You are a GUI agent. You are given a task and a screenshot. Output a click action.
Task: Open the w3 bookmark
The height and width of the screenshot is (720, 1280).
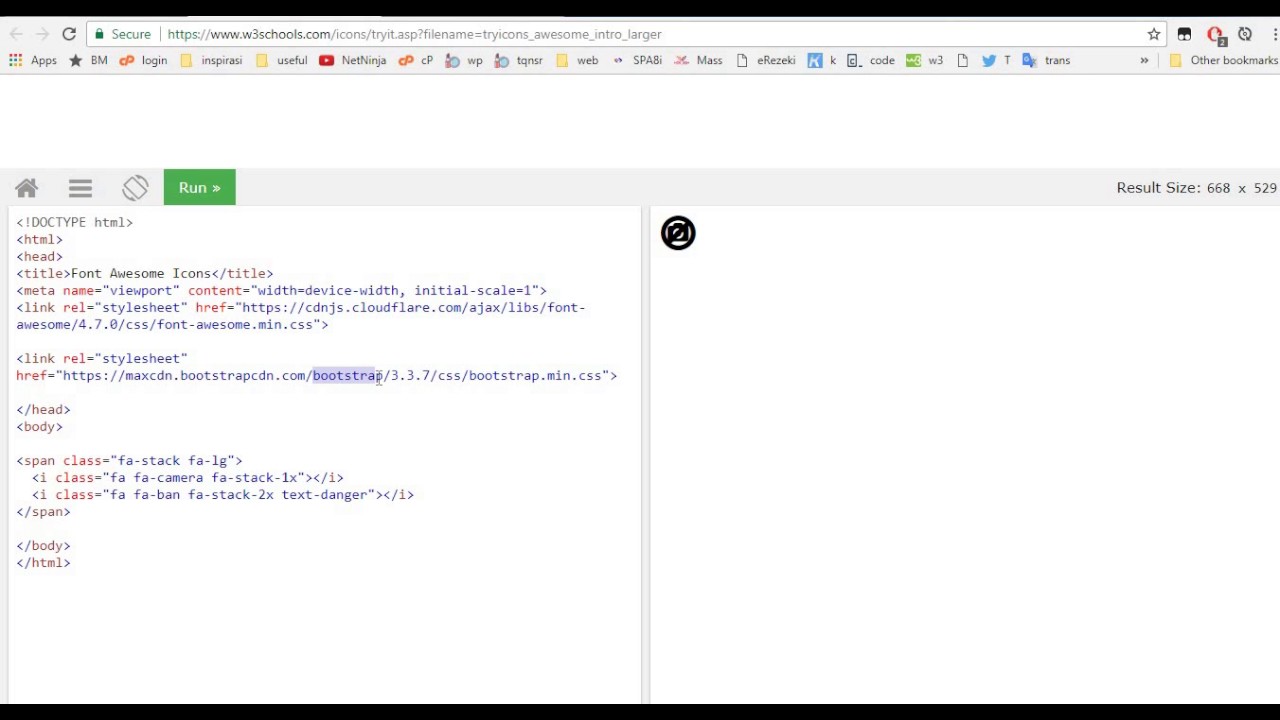pyautogui.click(x=924, y=60)
